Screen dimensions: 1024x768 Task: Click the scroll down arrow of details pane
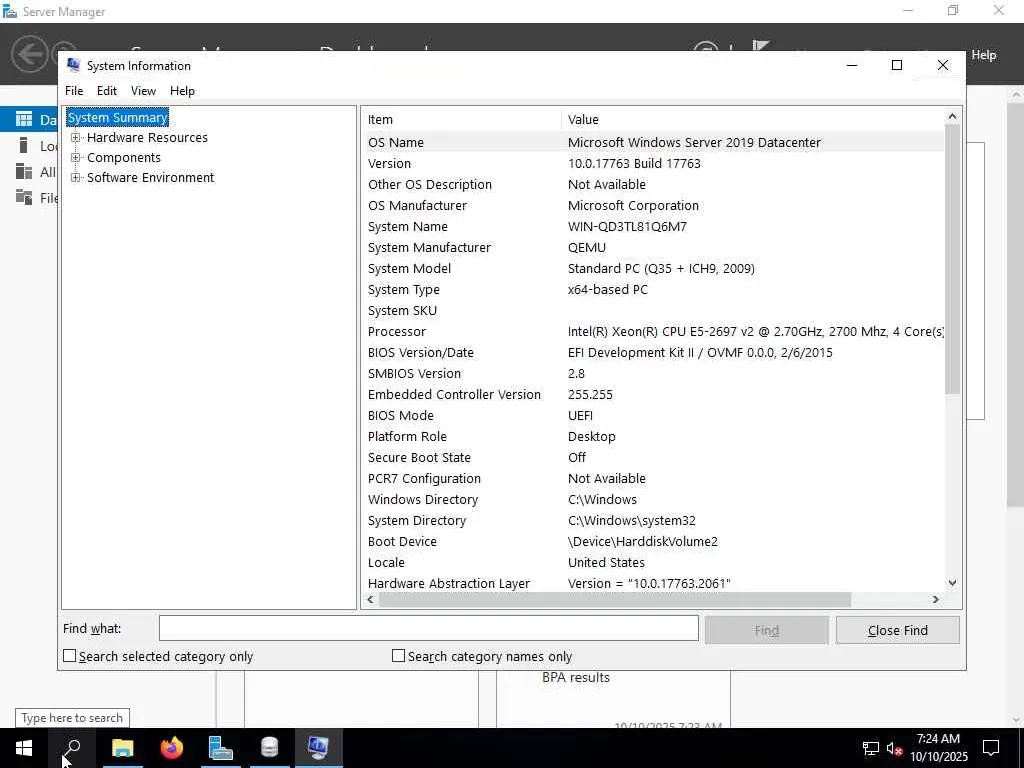[x=952, y=583]
